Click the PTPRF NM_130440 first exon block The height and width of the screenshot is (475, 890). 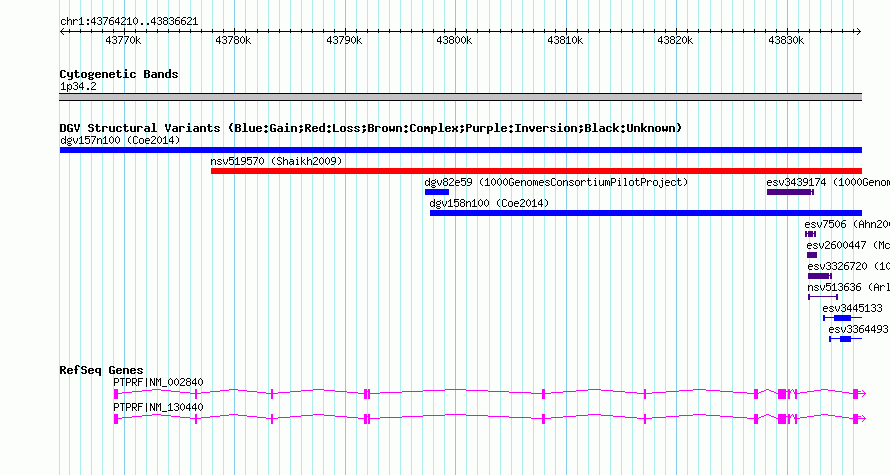coord(116,419)
